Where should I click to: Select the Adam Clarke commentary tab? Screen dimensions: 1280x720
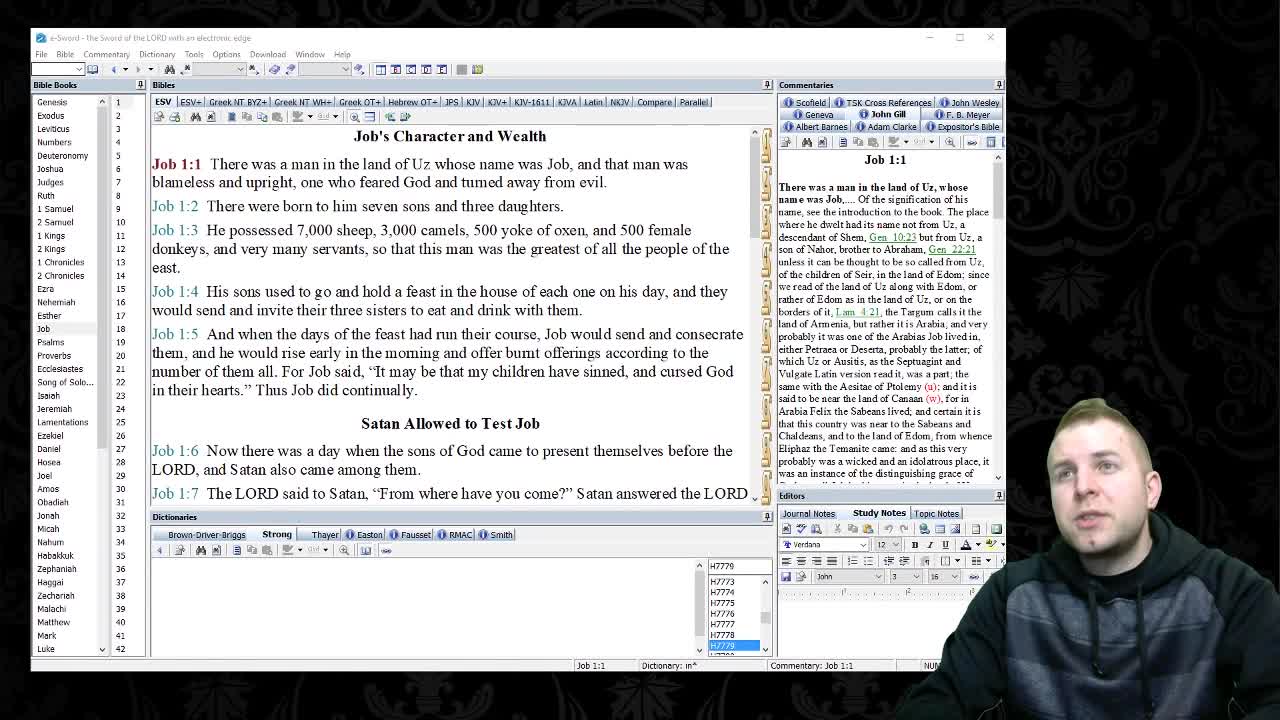[x=887, y=127]
